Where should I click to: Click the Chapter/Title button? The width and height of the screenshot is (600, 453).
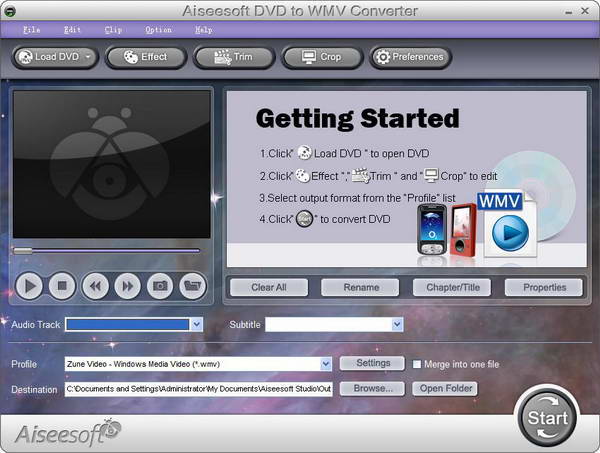pyautogui.click(x=452, y=287)
